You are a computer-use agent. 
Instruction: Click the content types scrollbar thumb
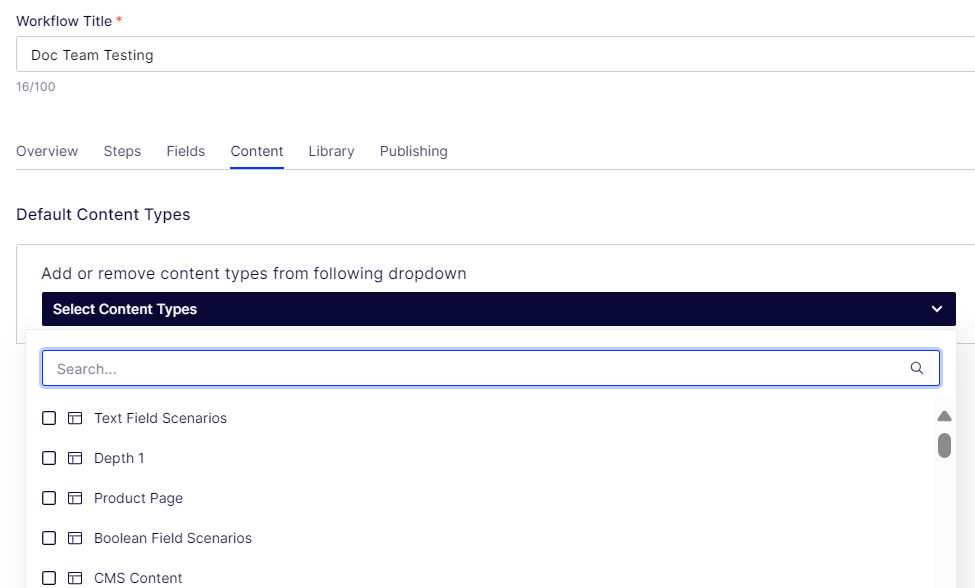click(x=945, y=446)
